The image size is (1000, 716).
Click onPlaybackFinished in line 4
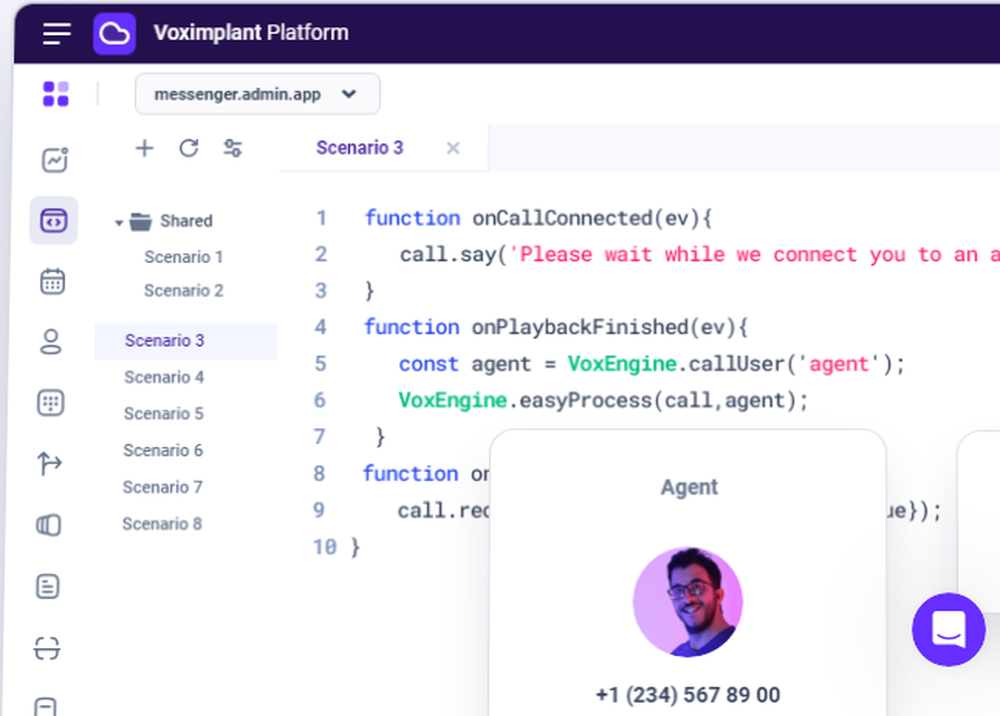[579, 328]
